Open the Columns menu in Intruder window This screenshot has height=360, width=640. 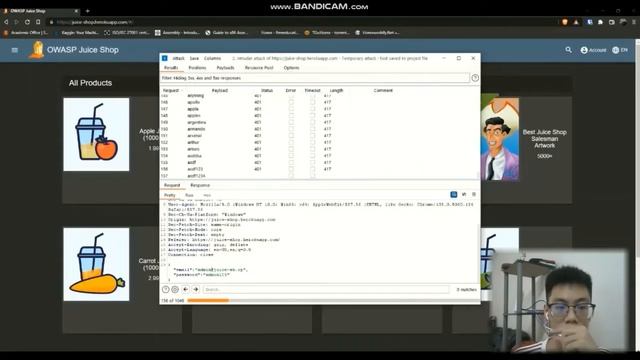[212, 58]
